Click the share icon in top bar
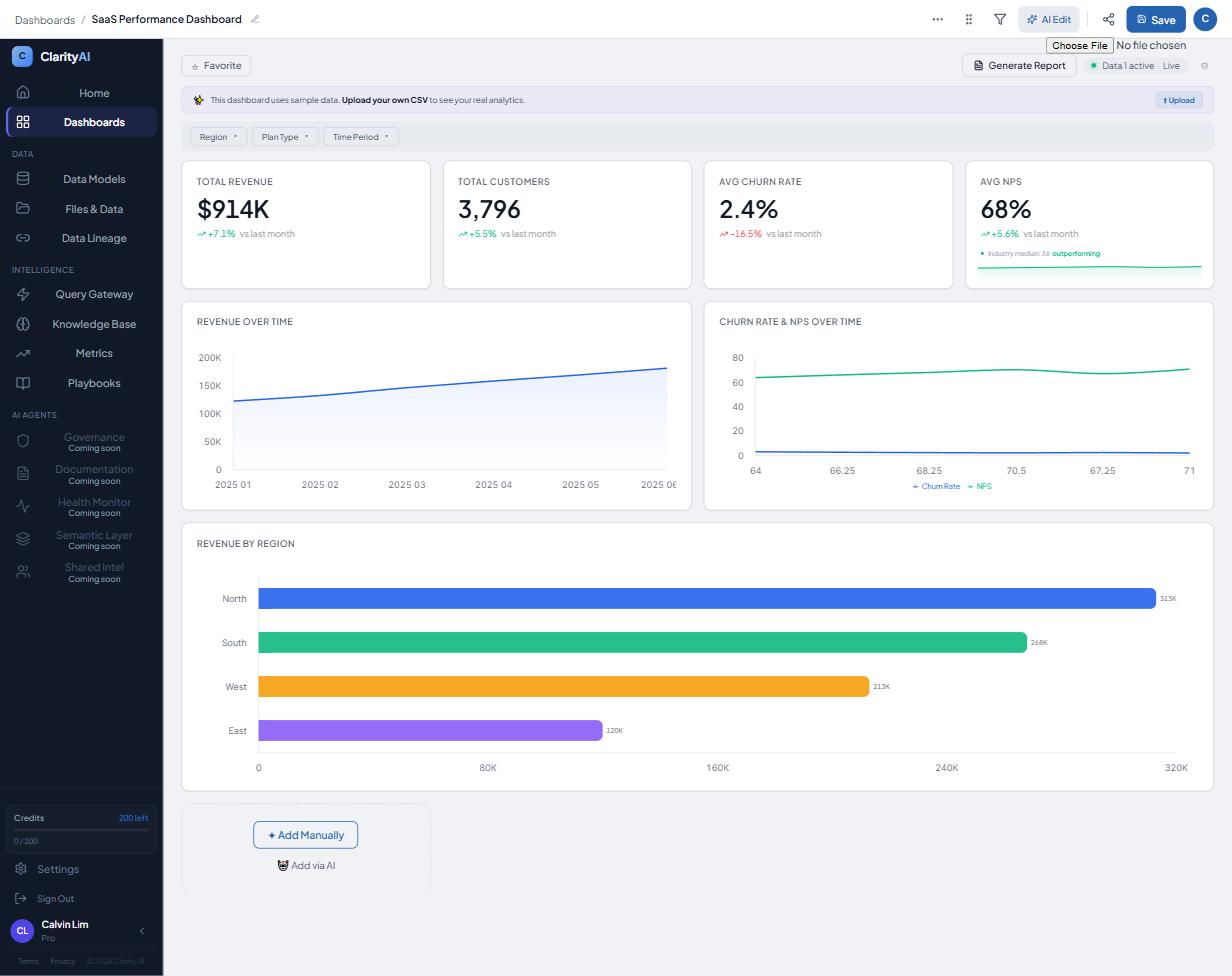Image resolution: width=1232 pixels, height=976 pixels. click(1108, 19)
